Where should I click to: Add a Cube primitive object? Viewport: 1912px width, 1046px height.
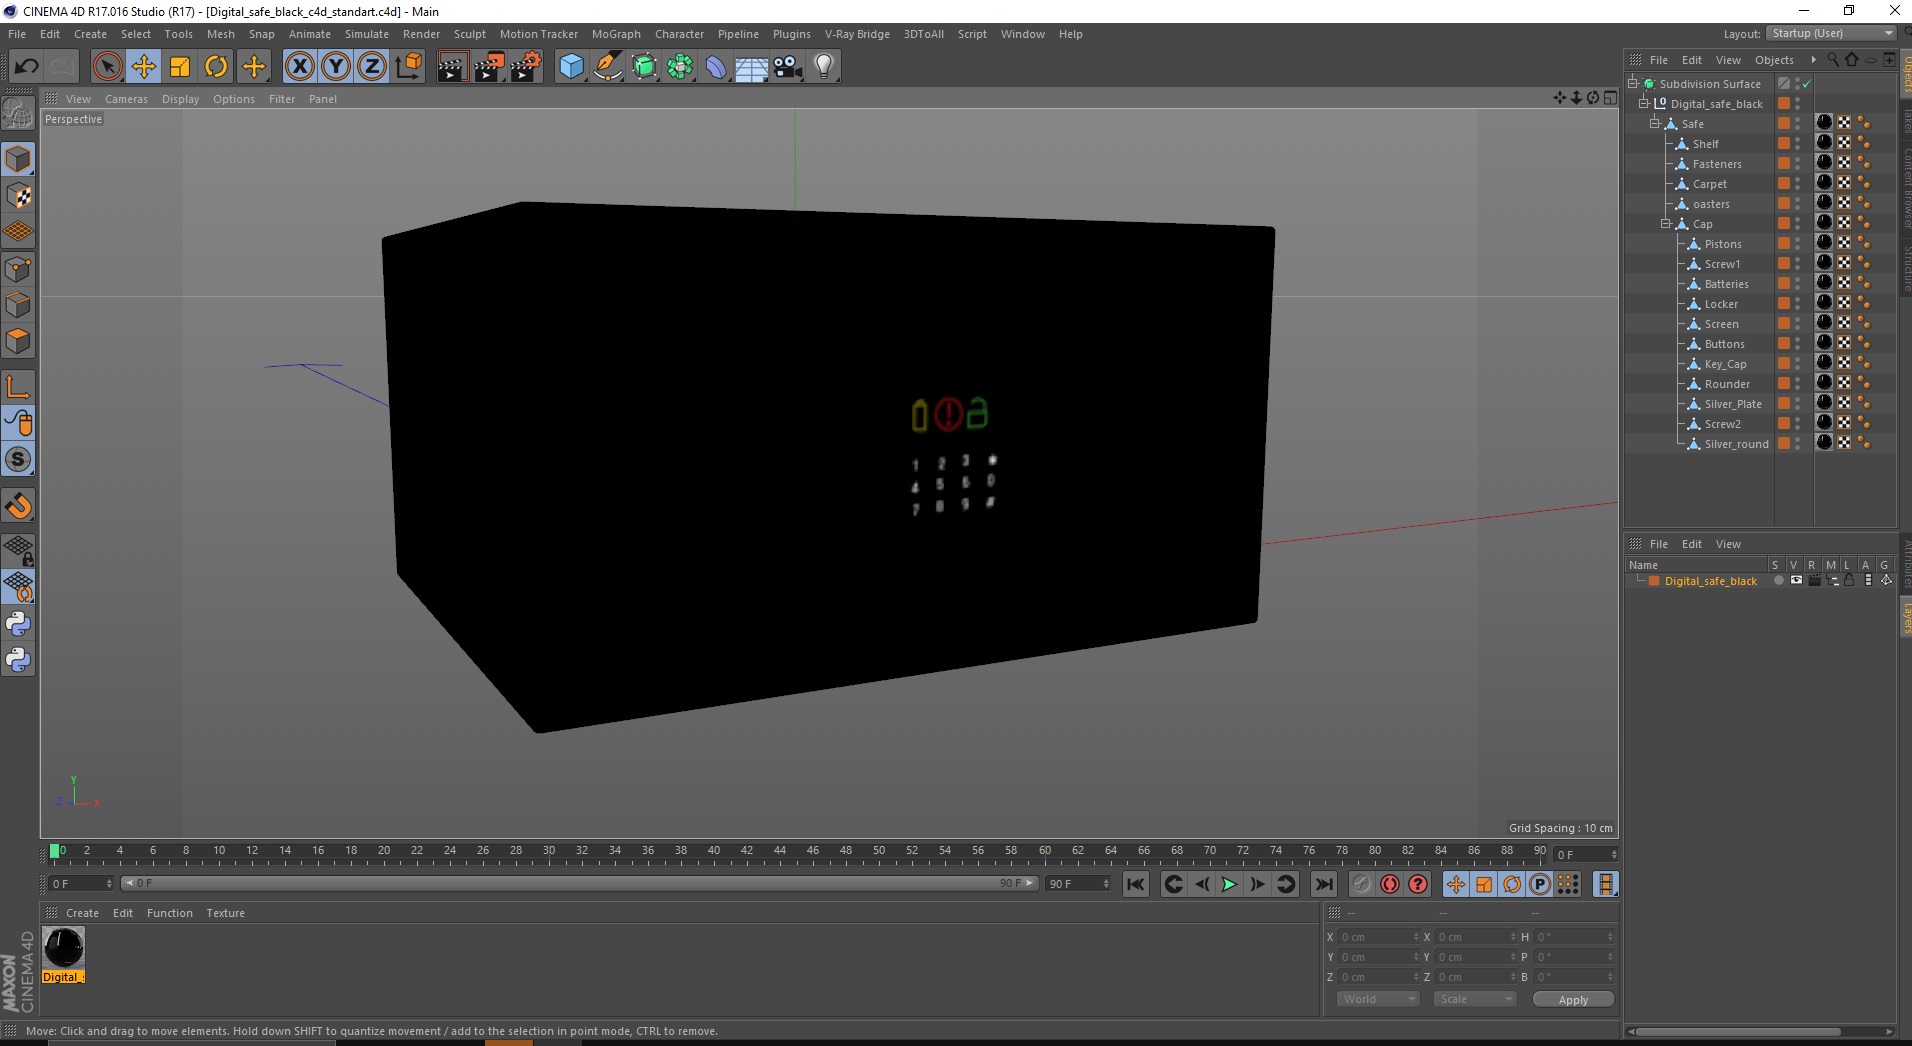pos(571,67)
